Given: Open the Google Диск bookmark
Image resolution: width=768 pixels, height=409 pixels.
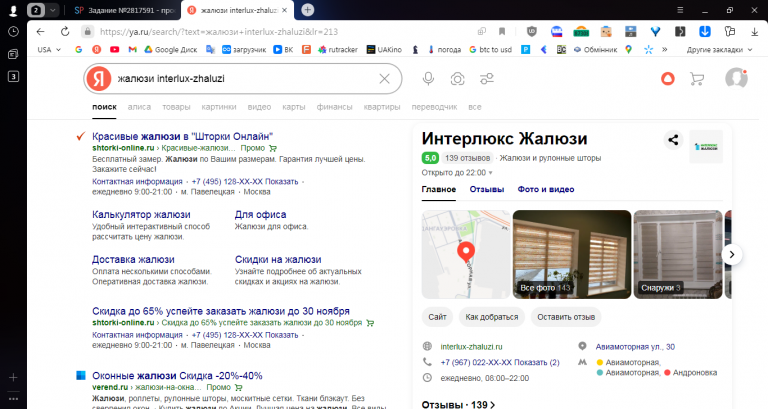Looking at the screenshot, I should tap(170, 49).
